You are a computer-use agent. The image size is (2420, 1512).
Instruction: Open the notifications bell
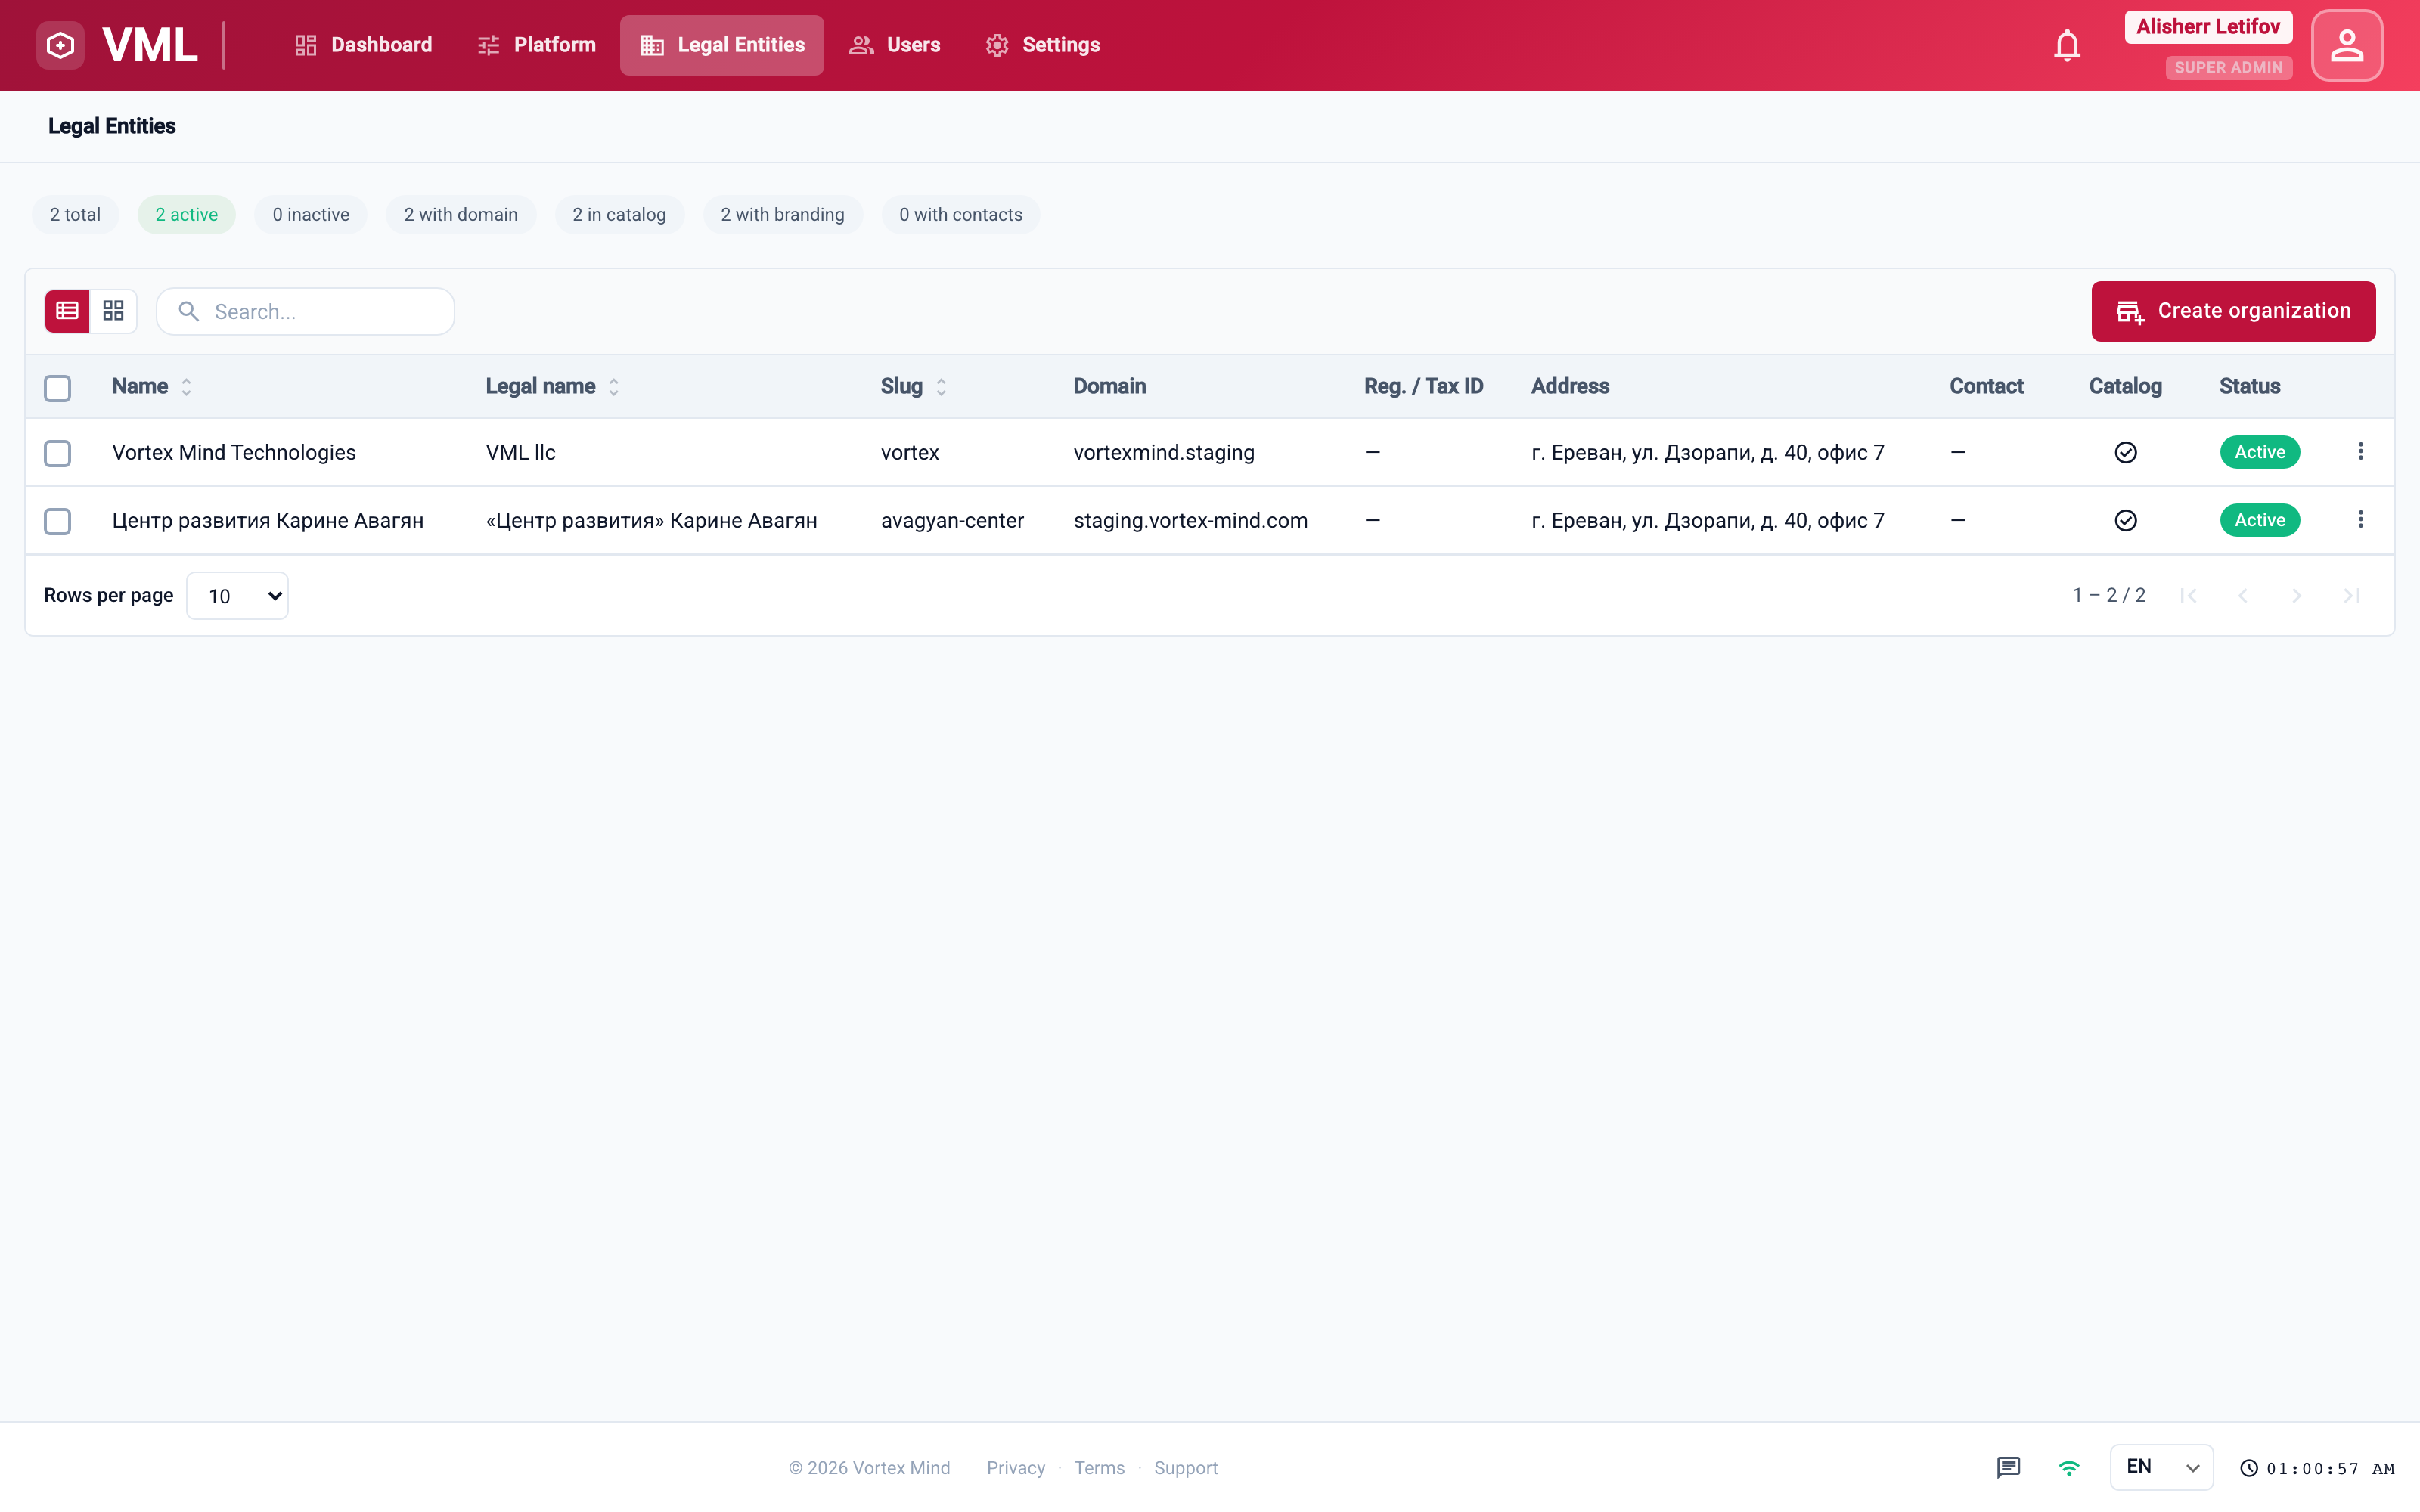(2067, 45)
